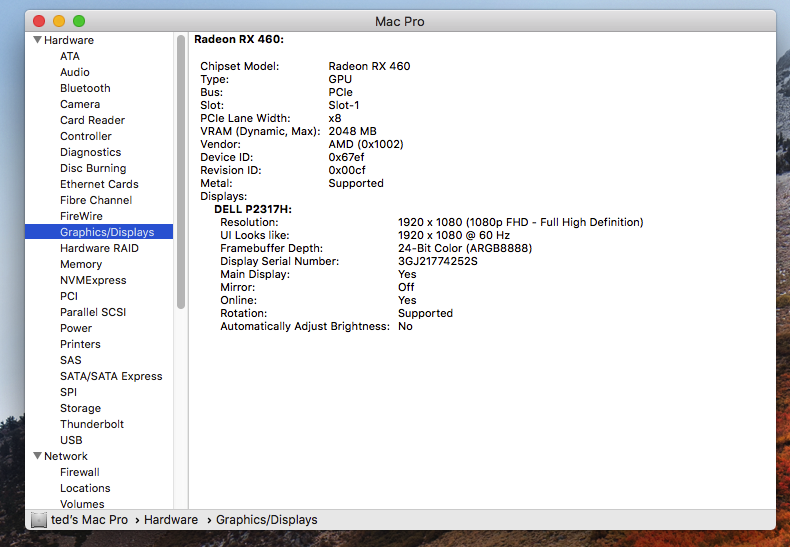Open Thunderbolt information
The height and width of the screenshot is (547, 790).
click(92, 424)
